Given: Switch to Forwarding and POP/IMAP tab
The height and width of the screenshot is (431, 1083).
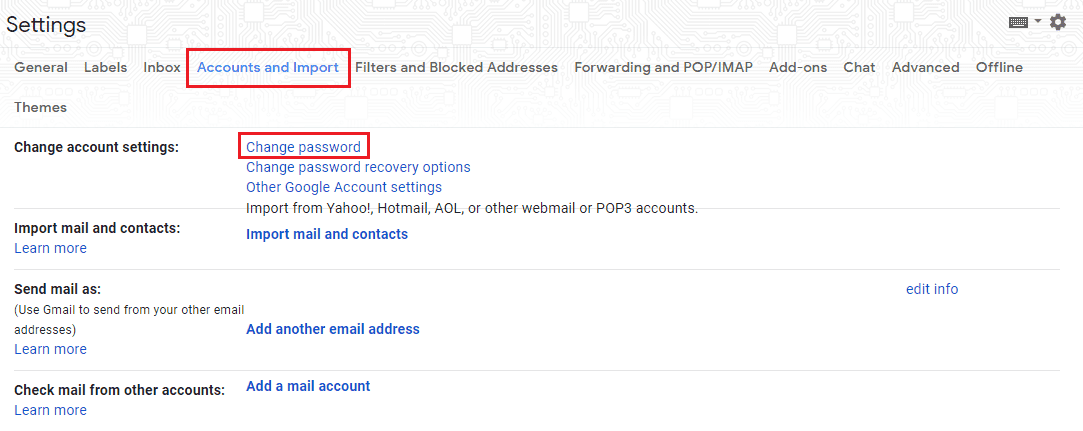Looking at the screenshot, I should pyautogui.click(x=663, y=68).
